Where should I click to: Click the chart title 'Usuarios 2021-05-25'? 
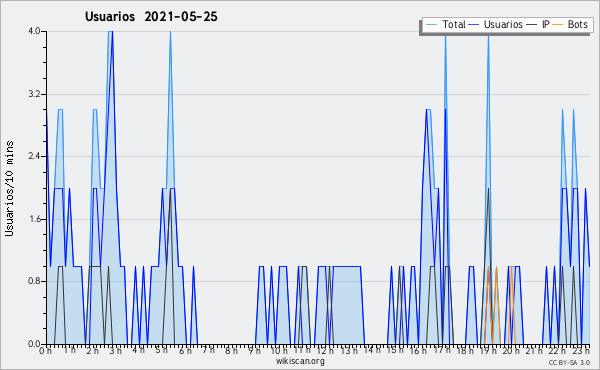(151, 17)
